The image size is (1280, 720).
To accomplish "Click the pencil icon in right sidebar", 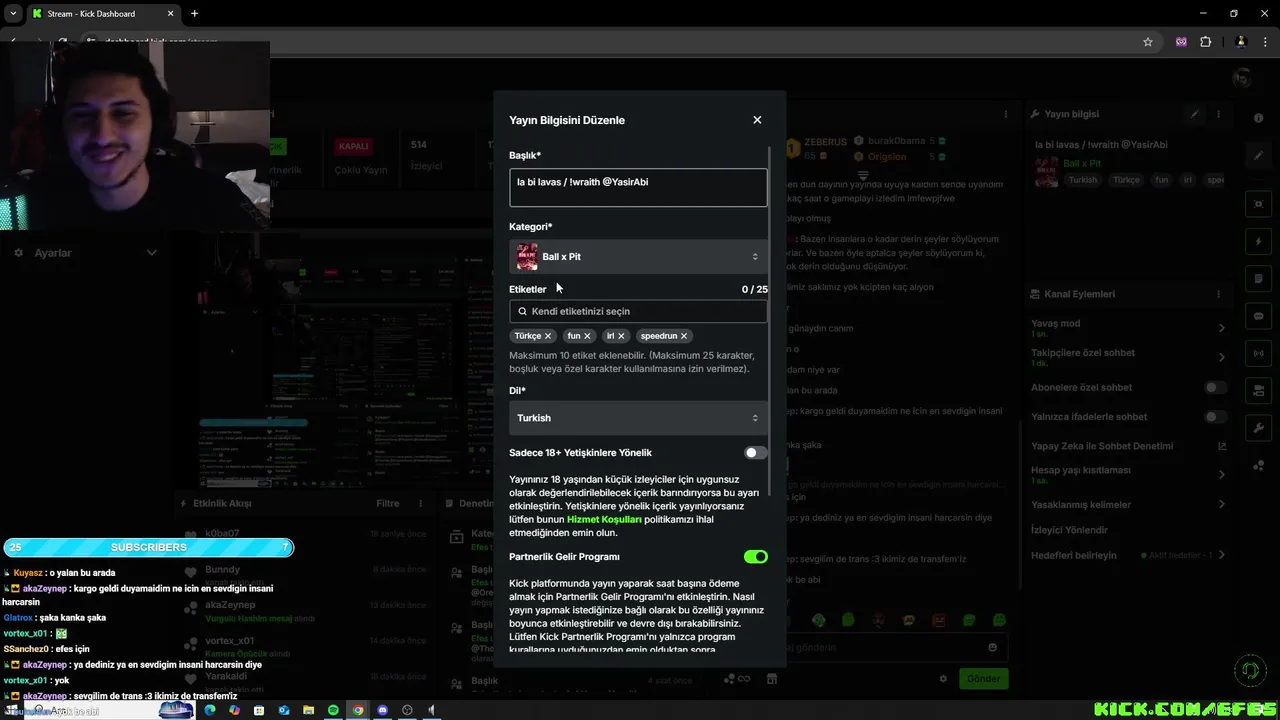I will coord(1259,157).
